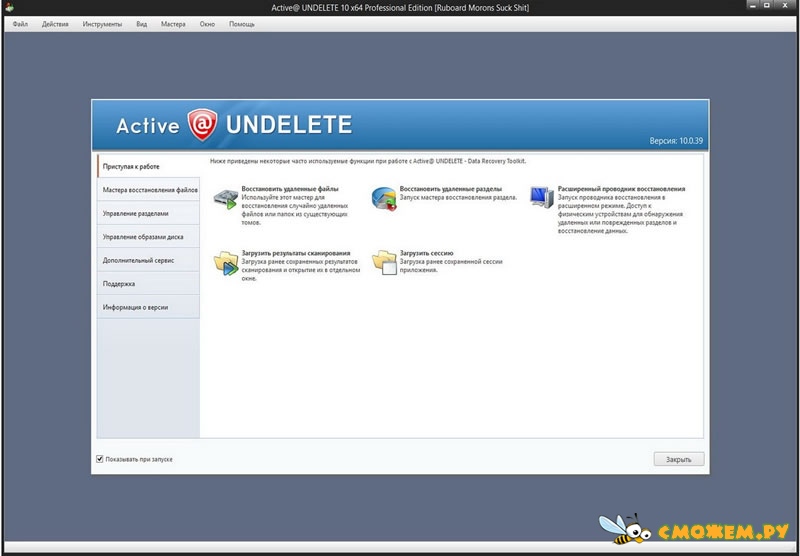Click the folder icon for loading scan results
Viewport: 800px width, 556px height.
pos(226,263)
